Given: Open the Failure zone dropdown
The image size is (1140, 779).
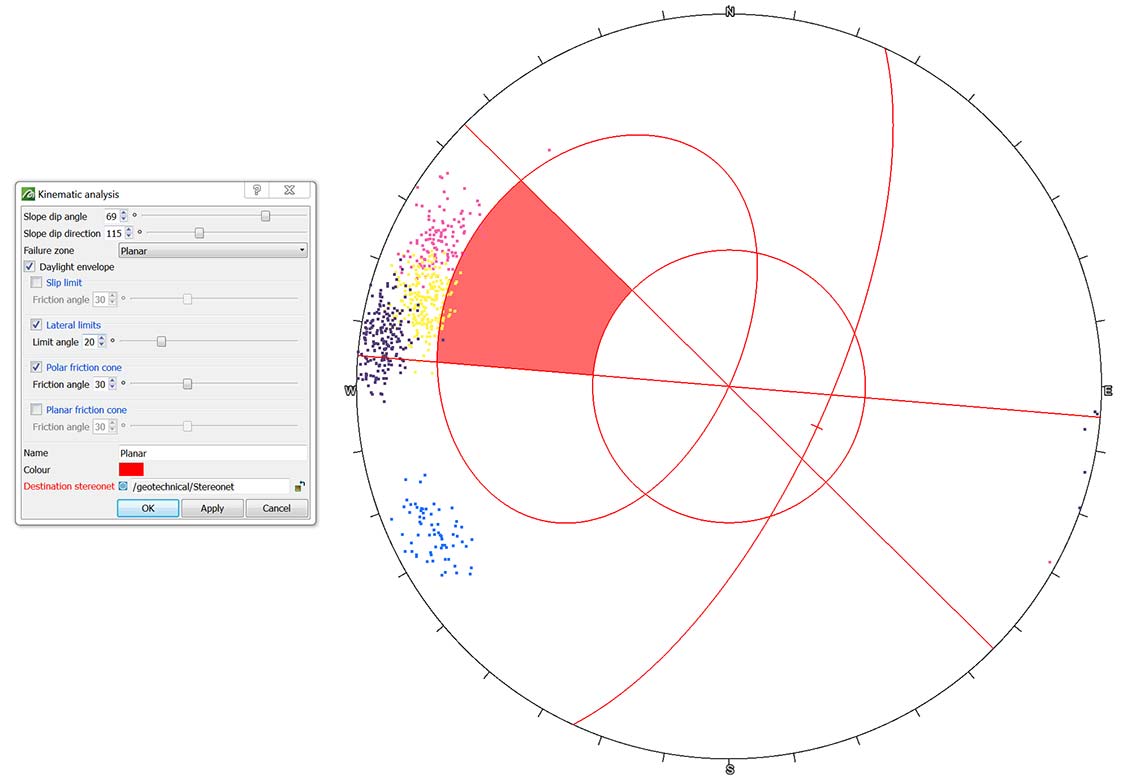Looking at the screenshot, I should coord(213,250).
